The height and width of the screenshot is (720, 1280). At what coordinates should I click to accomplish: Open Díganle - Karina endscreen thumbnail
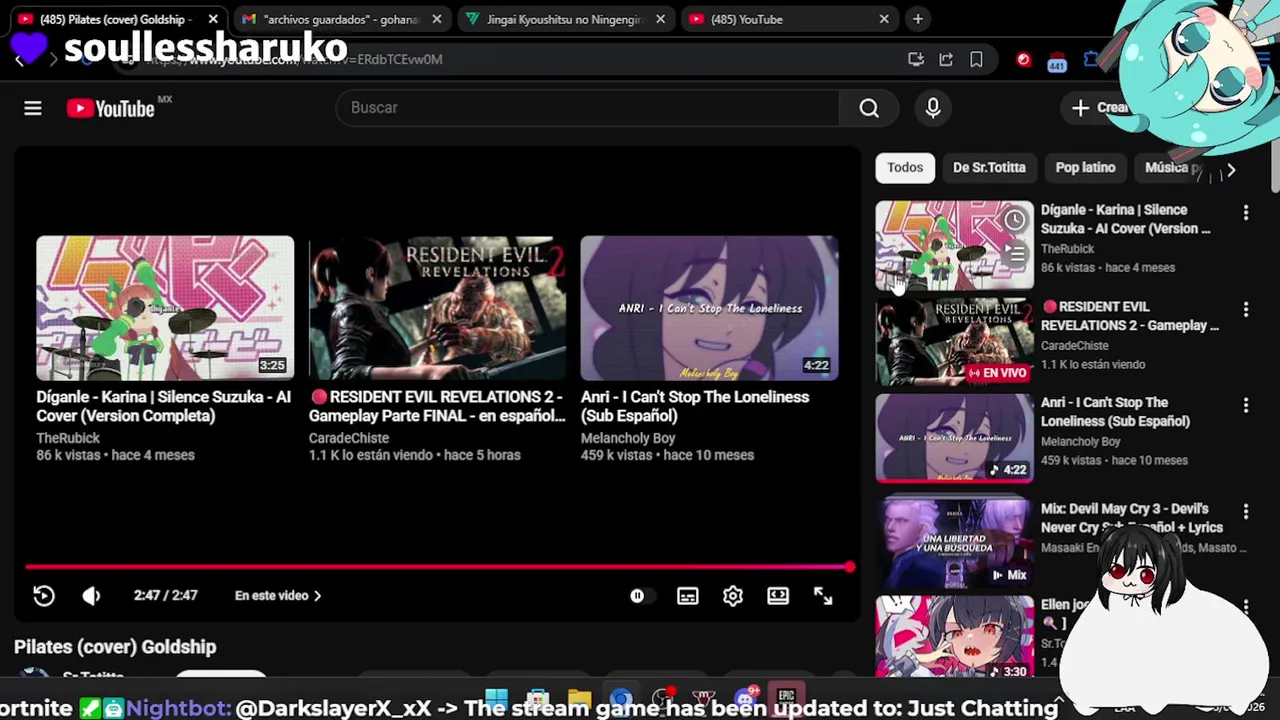tap(165, 308)
